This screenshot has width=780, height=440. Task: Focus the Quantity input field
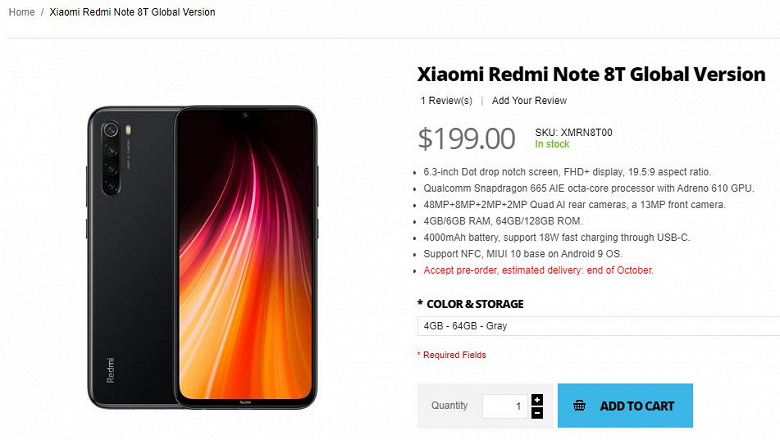[x=506, y=406]
